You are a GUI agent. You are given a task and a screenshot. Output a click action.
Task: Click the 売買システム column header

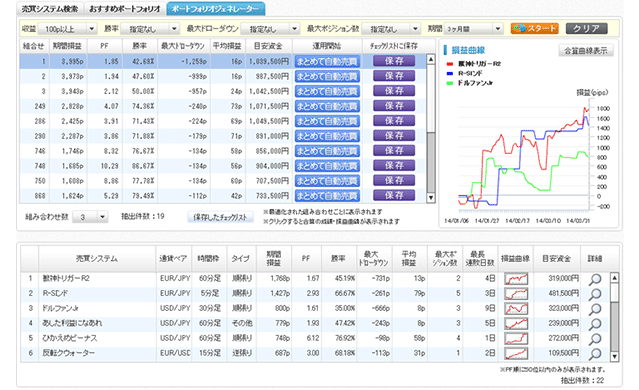(x=97, y=259)
